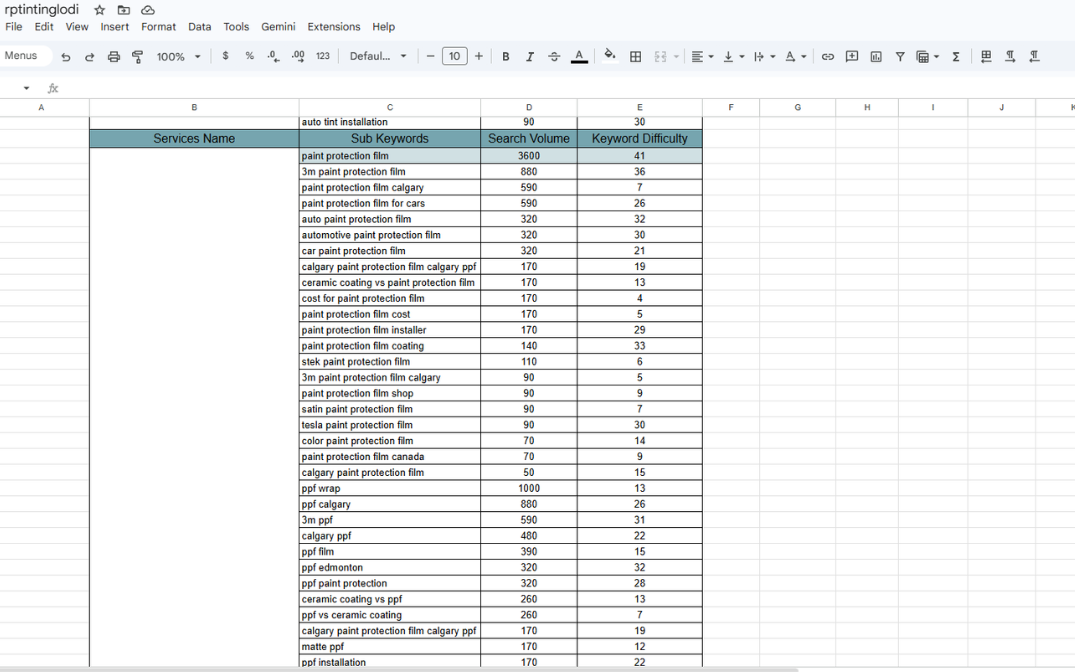
Task: Click the format as currency button
Action: [x=225, y=56]
